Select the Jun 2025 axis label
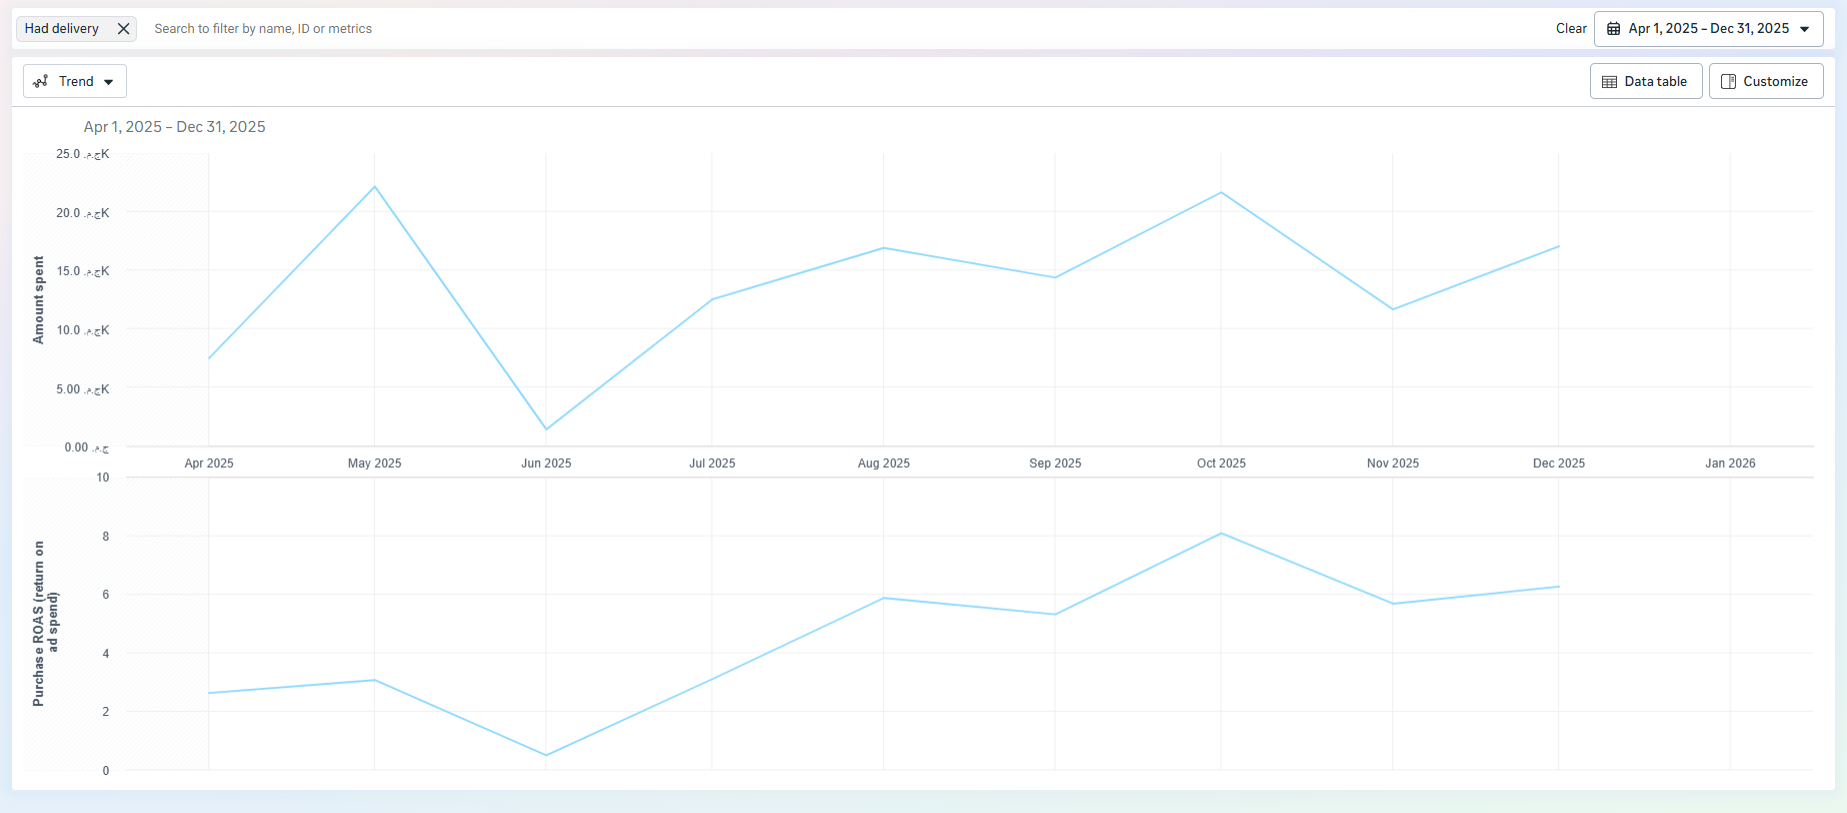This screenshot has height=813, width=1847. coord(546,463)
